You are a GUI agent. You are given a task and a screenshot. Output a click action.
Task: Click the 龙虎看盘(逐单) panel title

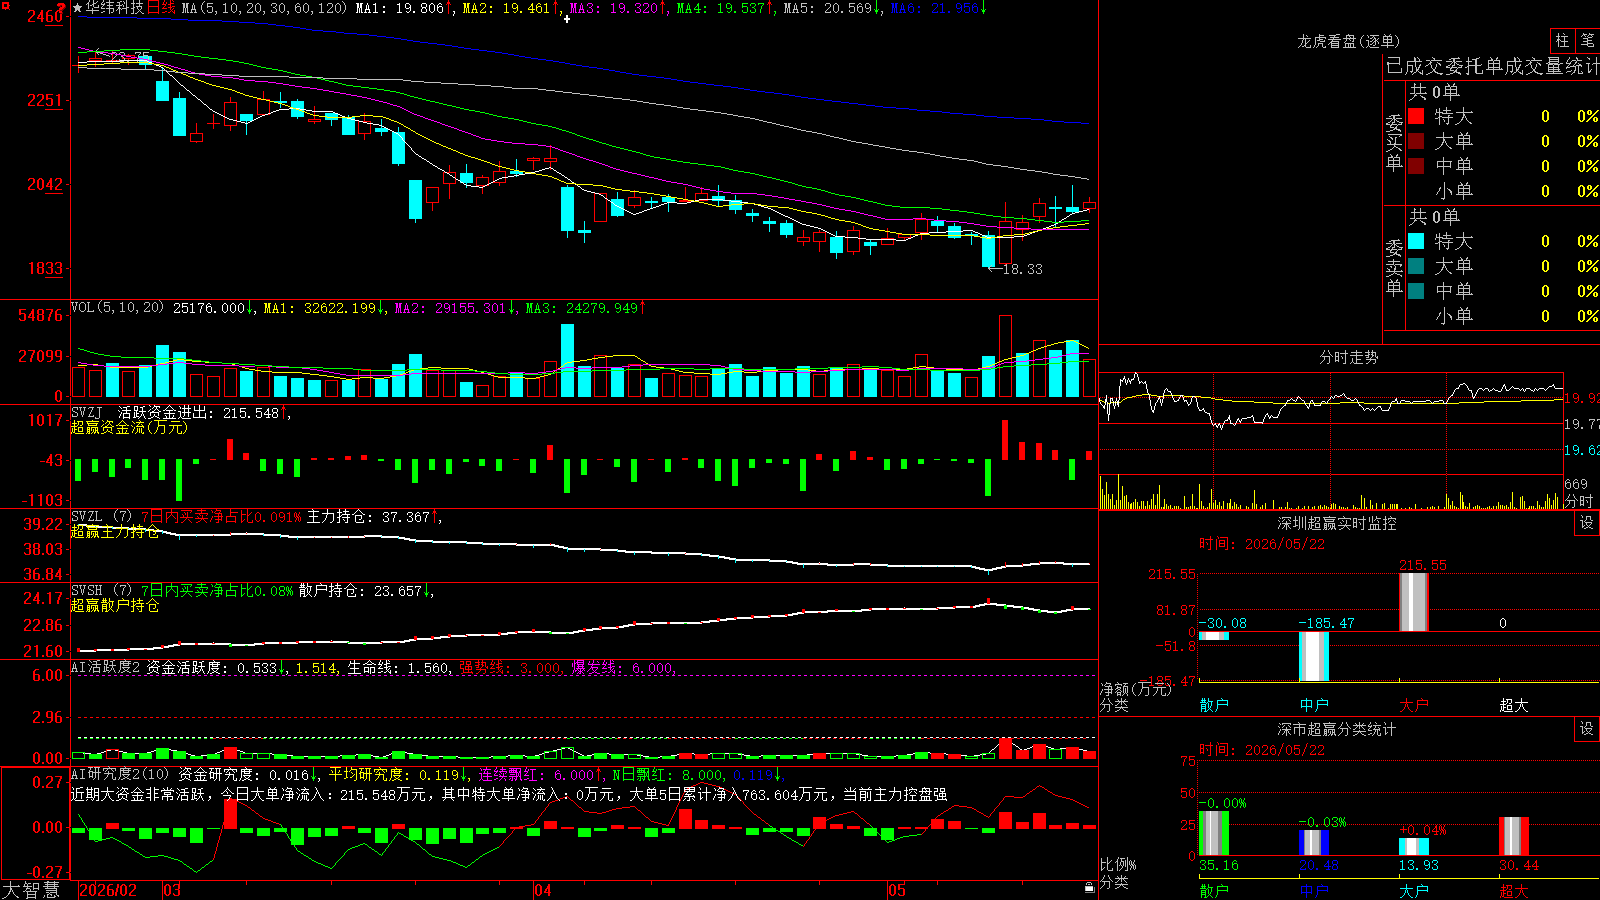pyautogui.click(x=1348, y=41)
